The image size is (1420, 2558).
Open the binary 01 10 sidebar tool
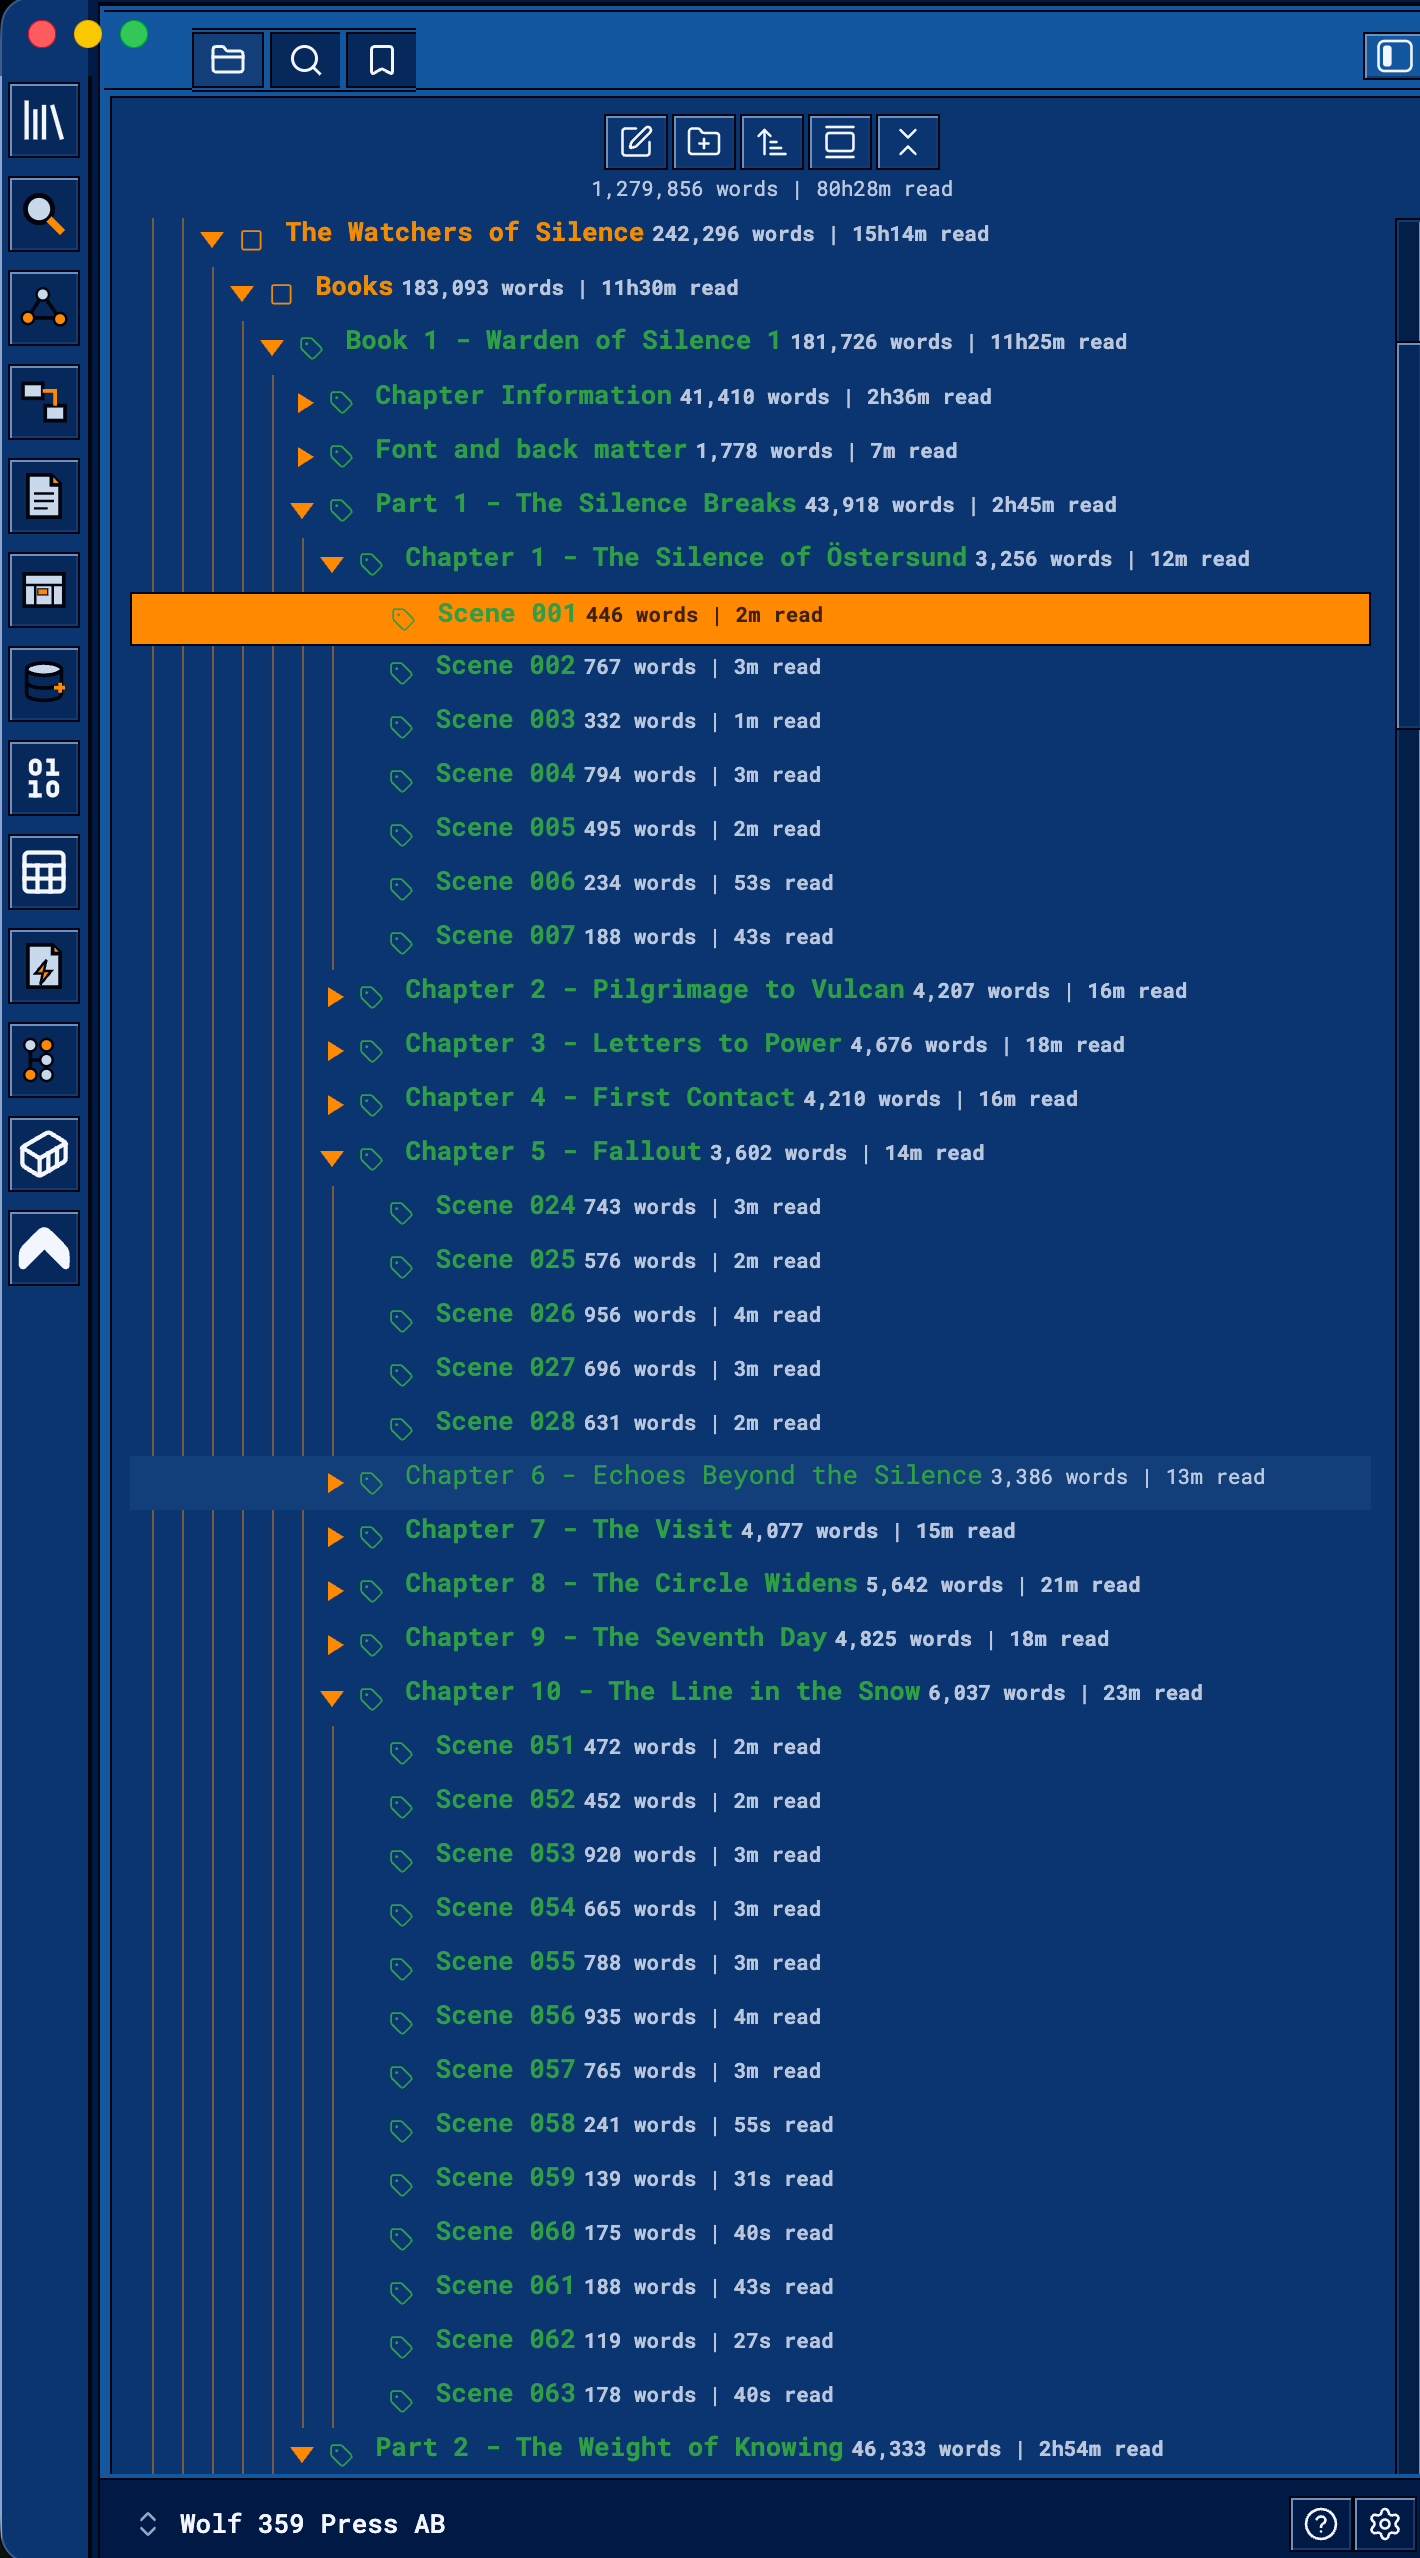click(x=44, y=778)
